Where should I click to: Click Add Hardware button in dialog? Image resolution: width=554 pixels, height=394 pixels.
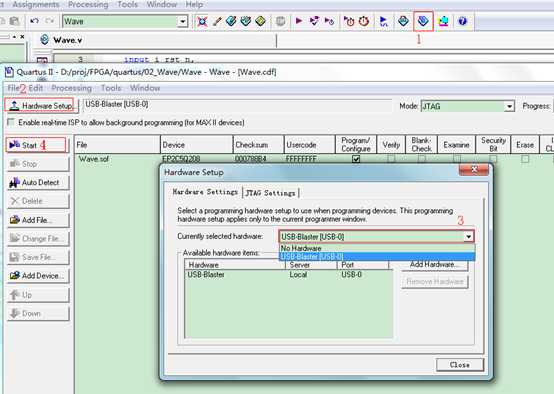pyautogui.click(x=435, y=265)
